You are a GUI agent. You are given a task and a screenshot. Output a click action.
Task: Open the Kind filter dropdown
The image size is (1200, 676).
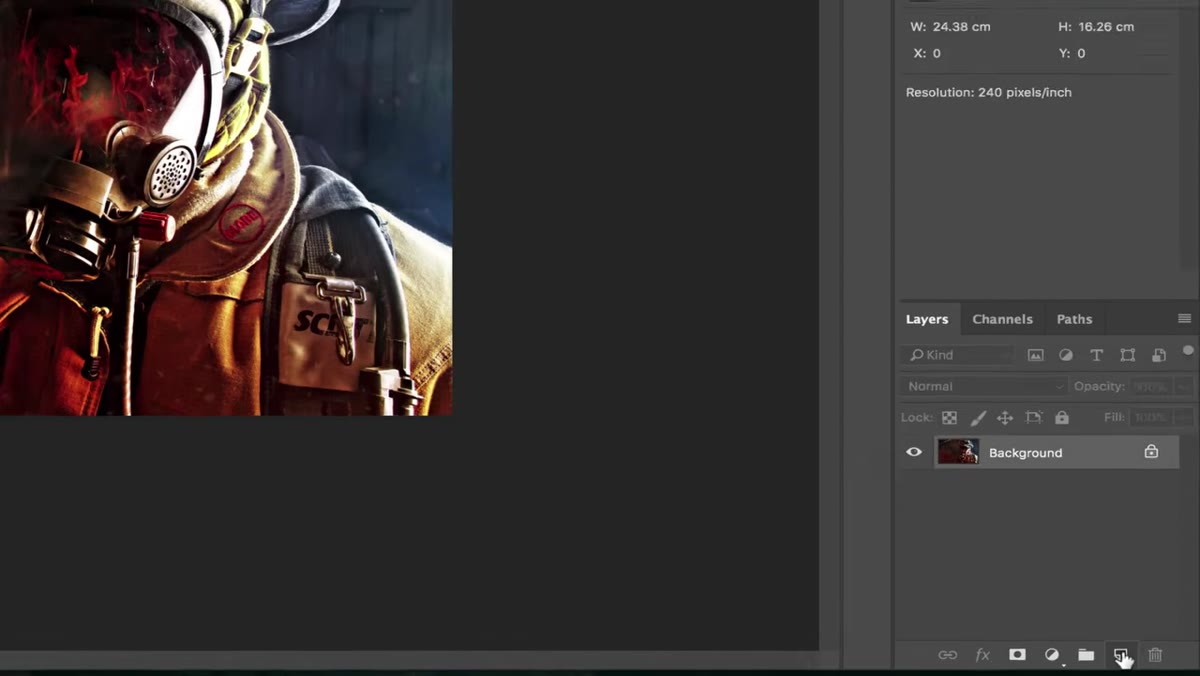959,355
